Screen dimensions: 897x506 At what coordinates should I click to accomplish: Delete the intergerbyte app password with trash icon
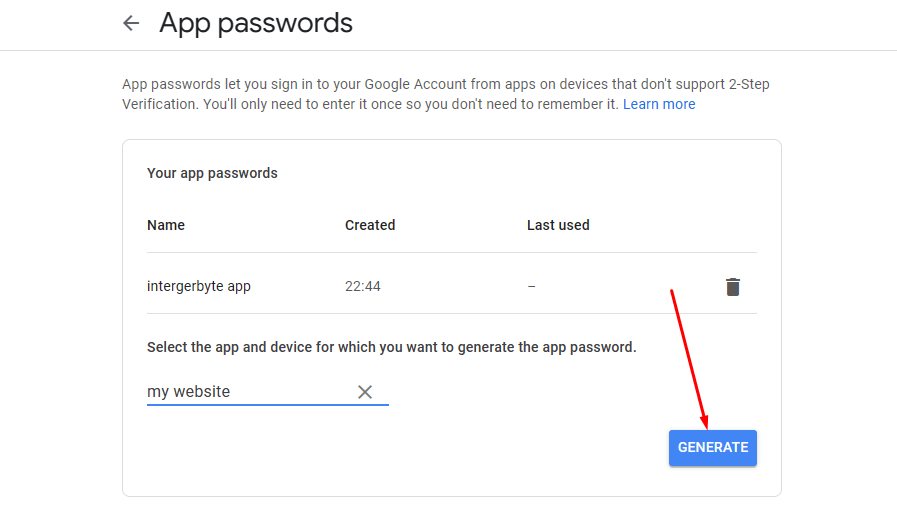pyautogui.click(x=733, y=286)
